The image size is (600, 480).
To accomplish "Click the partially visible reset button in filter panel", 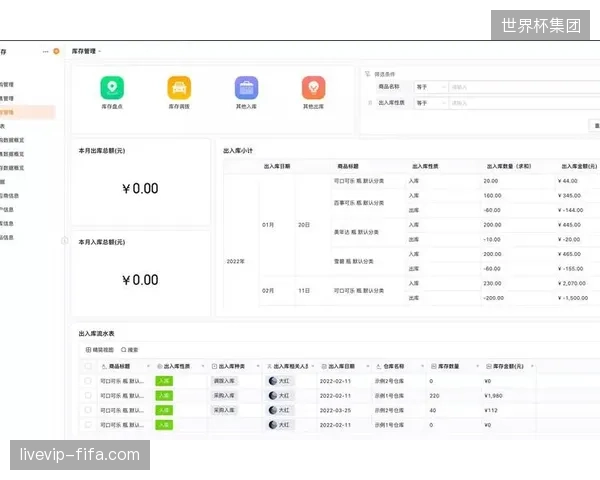I will 594,126.
